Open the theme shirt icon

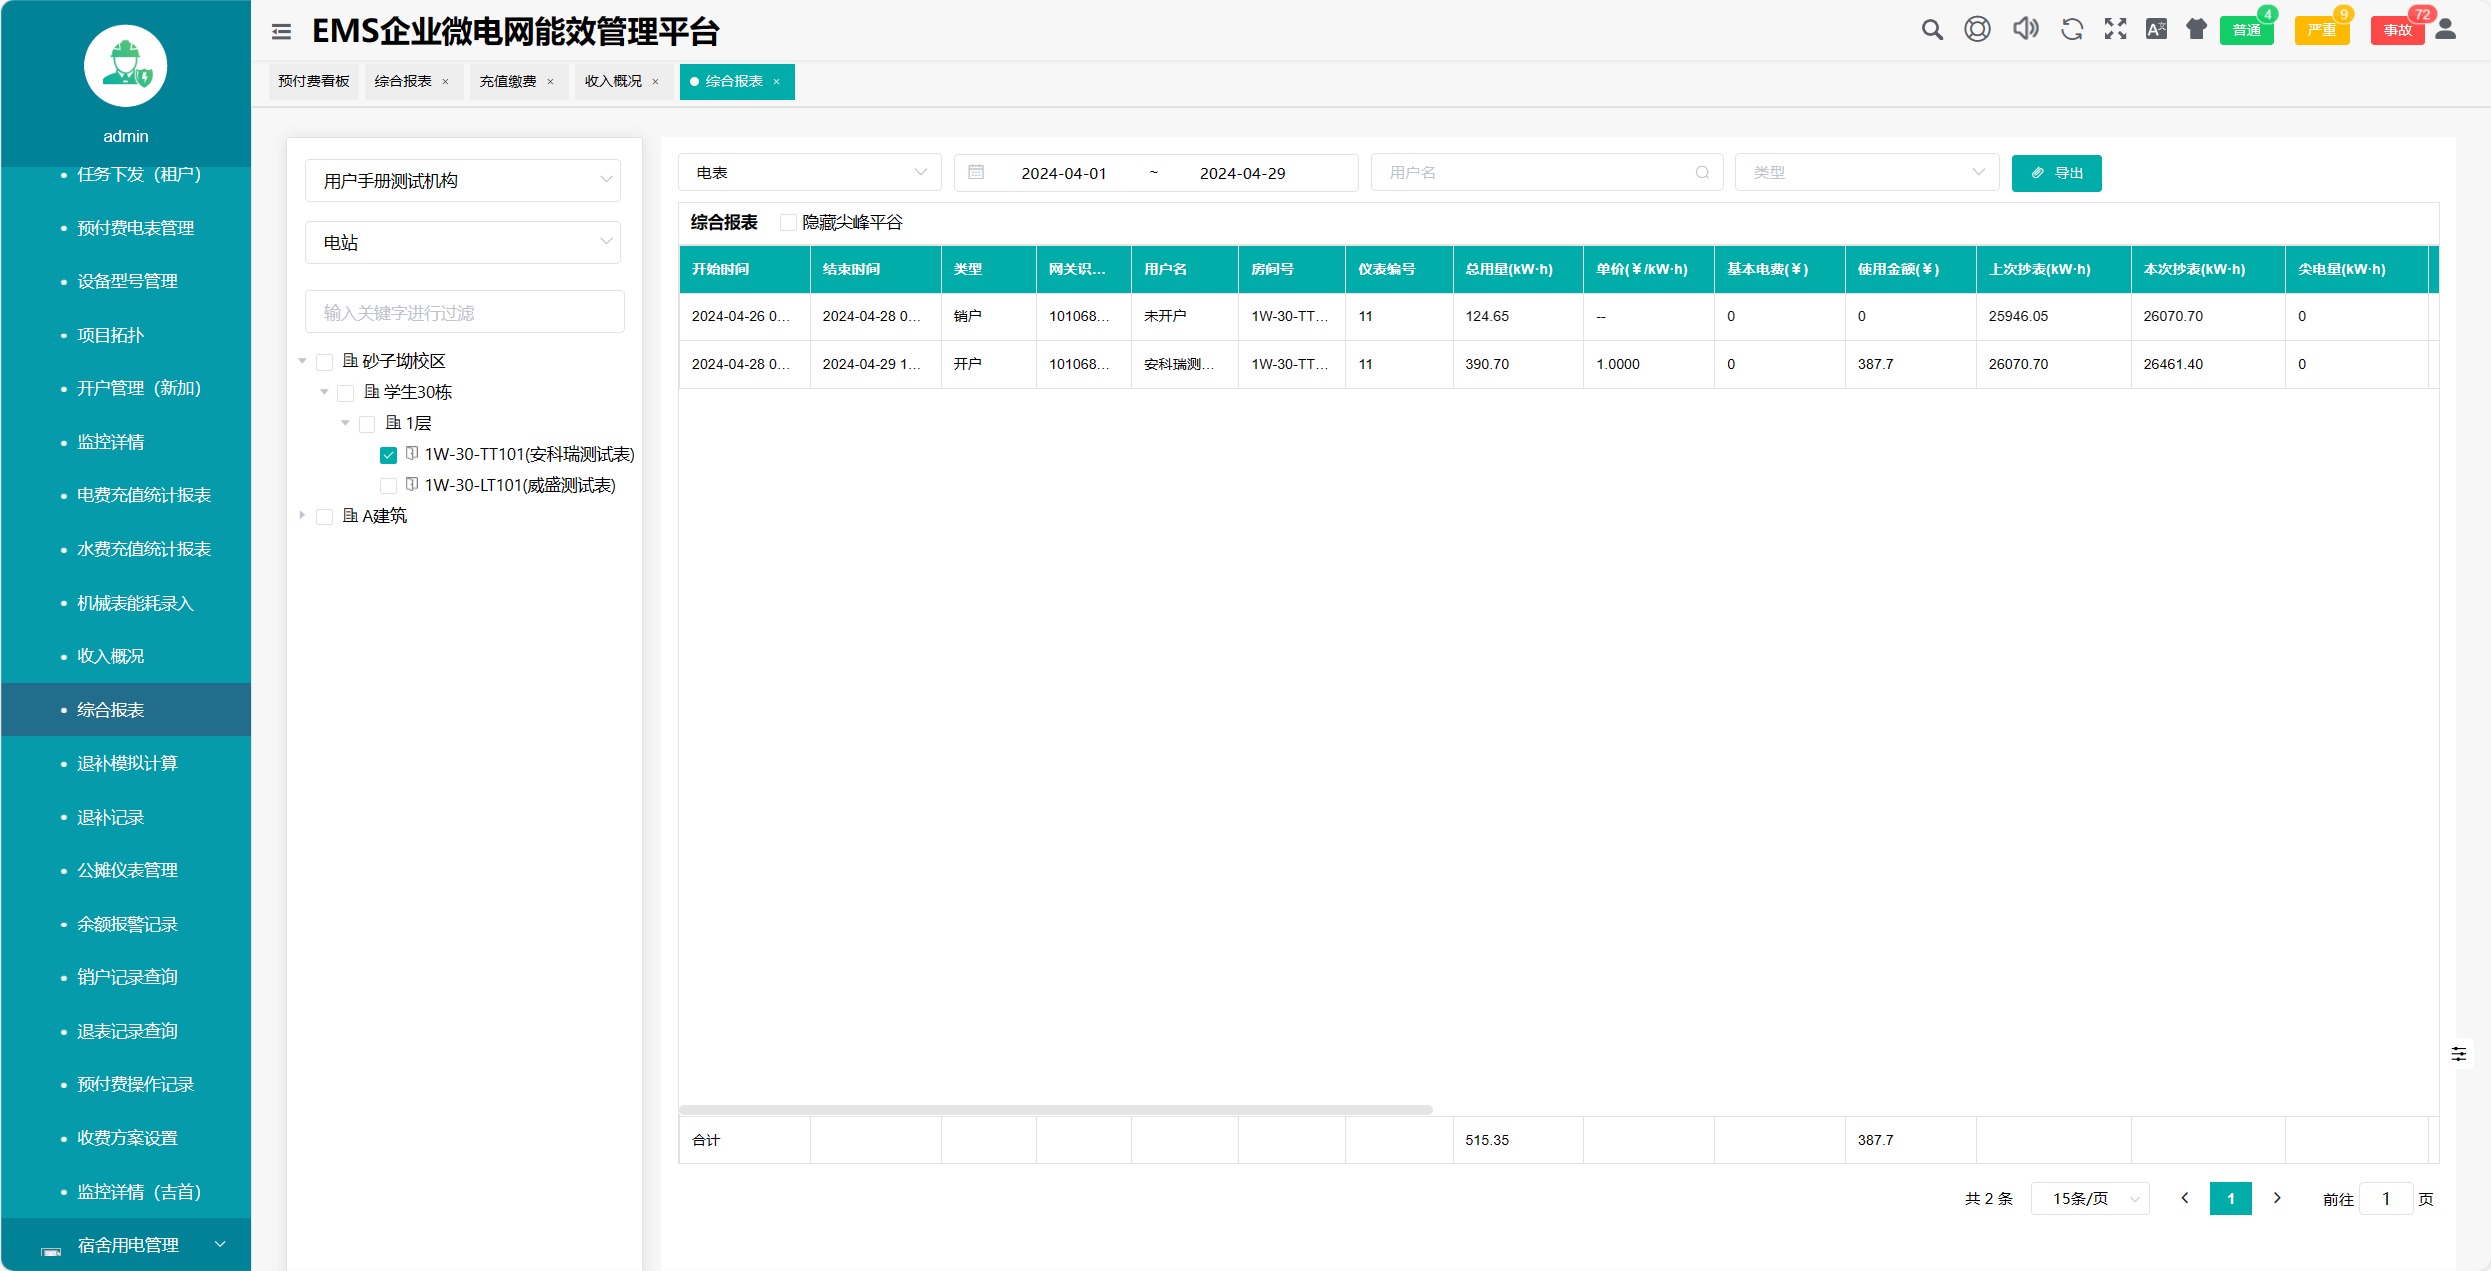[2196, 30]
